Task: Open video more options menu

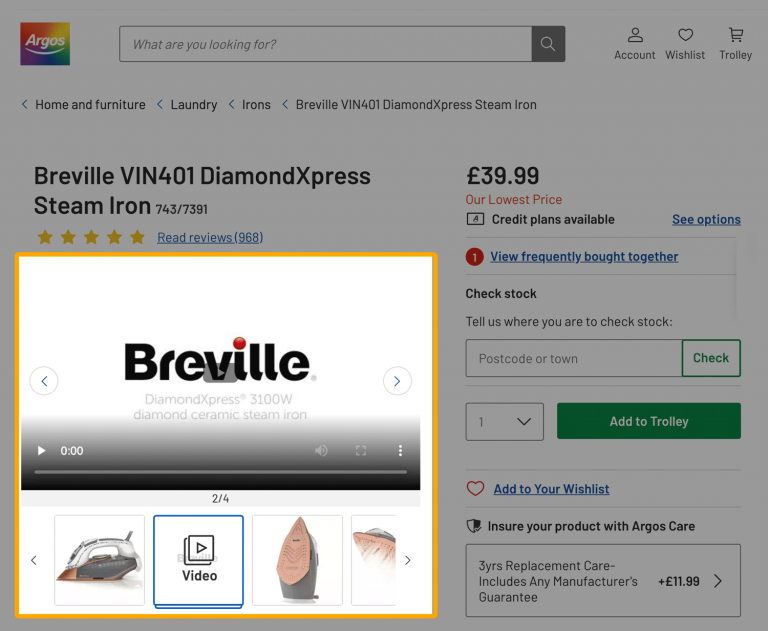Action: tap(400, 451)
